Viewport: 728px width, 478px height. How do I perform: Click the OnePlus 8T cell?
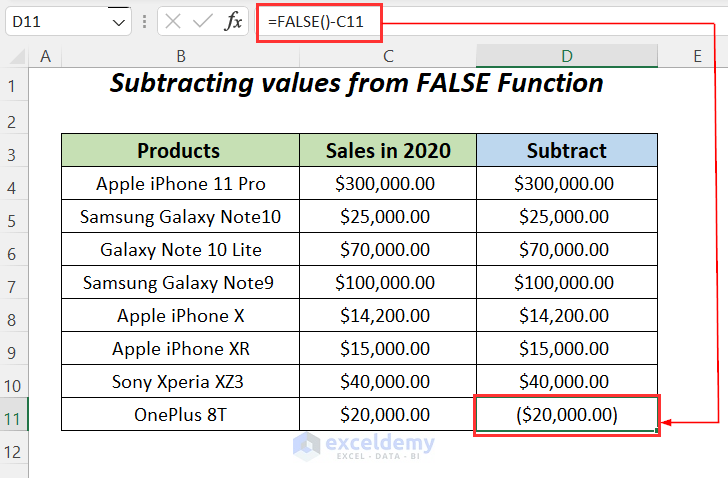[x=180, y=414]
